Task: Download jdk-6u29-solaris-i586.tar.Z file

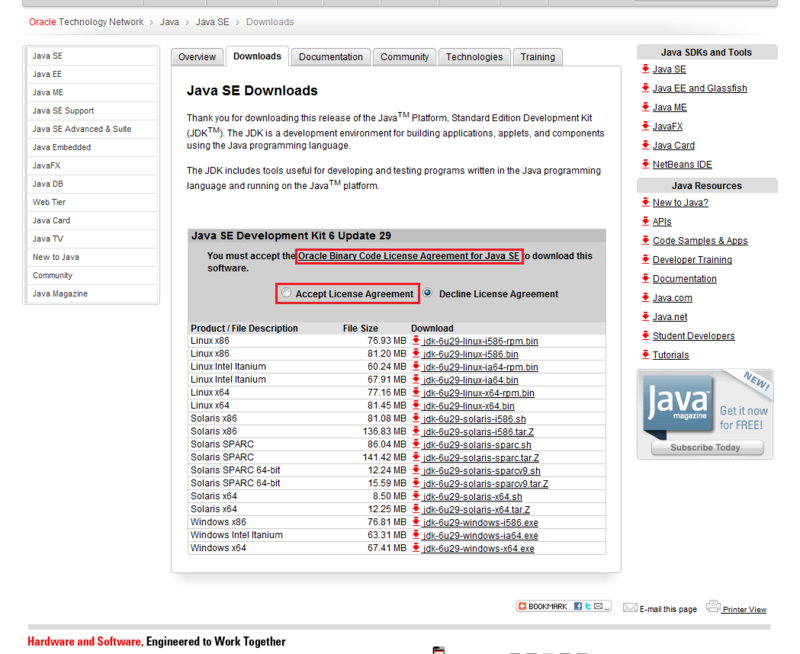Action: (x=478, y=432)
